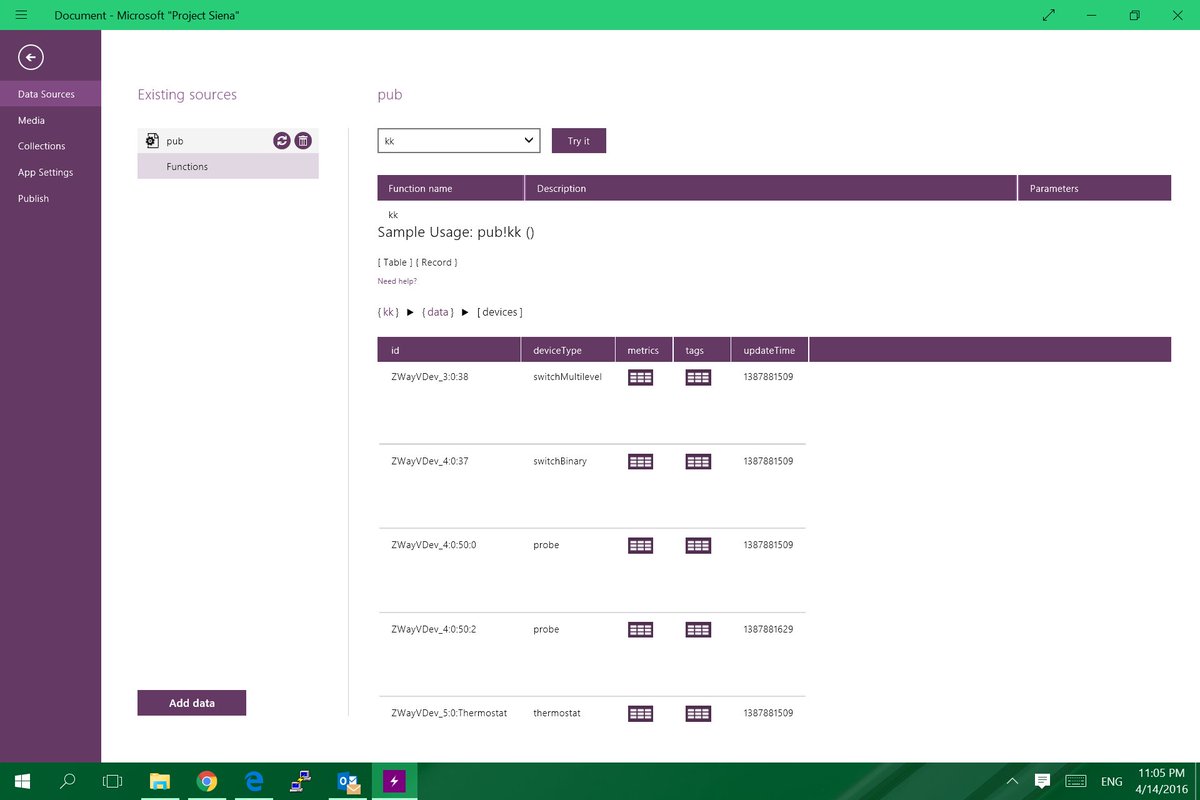1200x800 pixels.
Task: Delete the pub data source
Action: (303, 141)
